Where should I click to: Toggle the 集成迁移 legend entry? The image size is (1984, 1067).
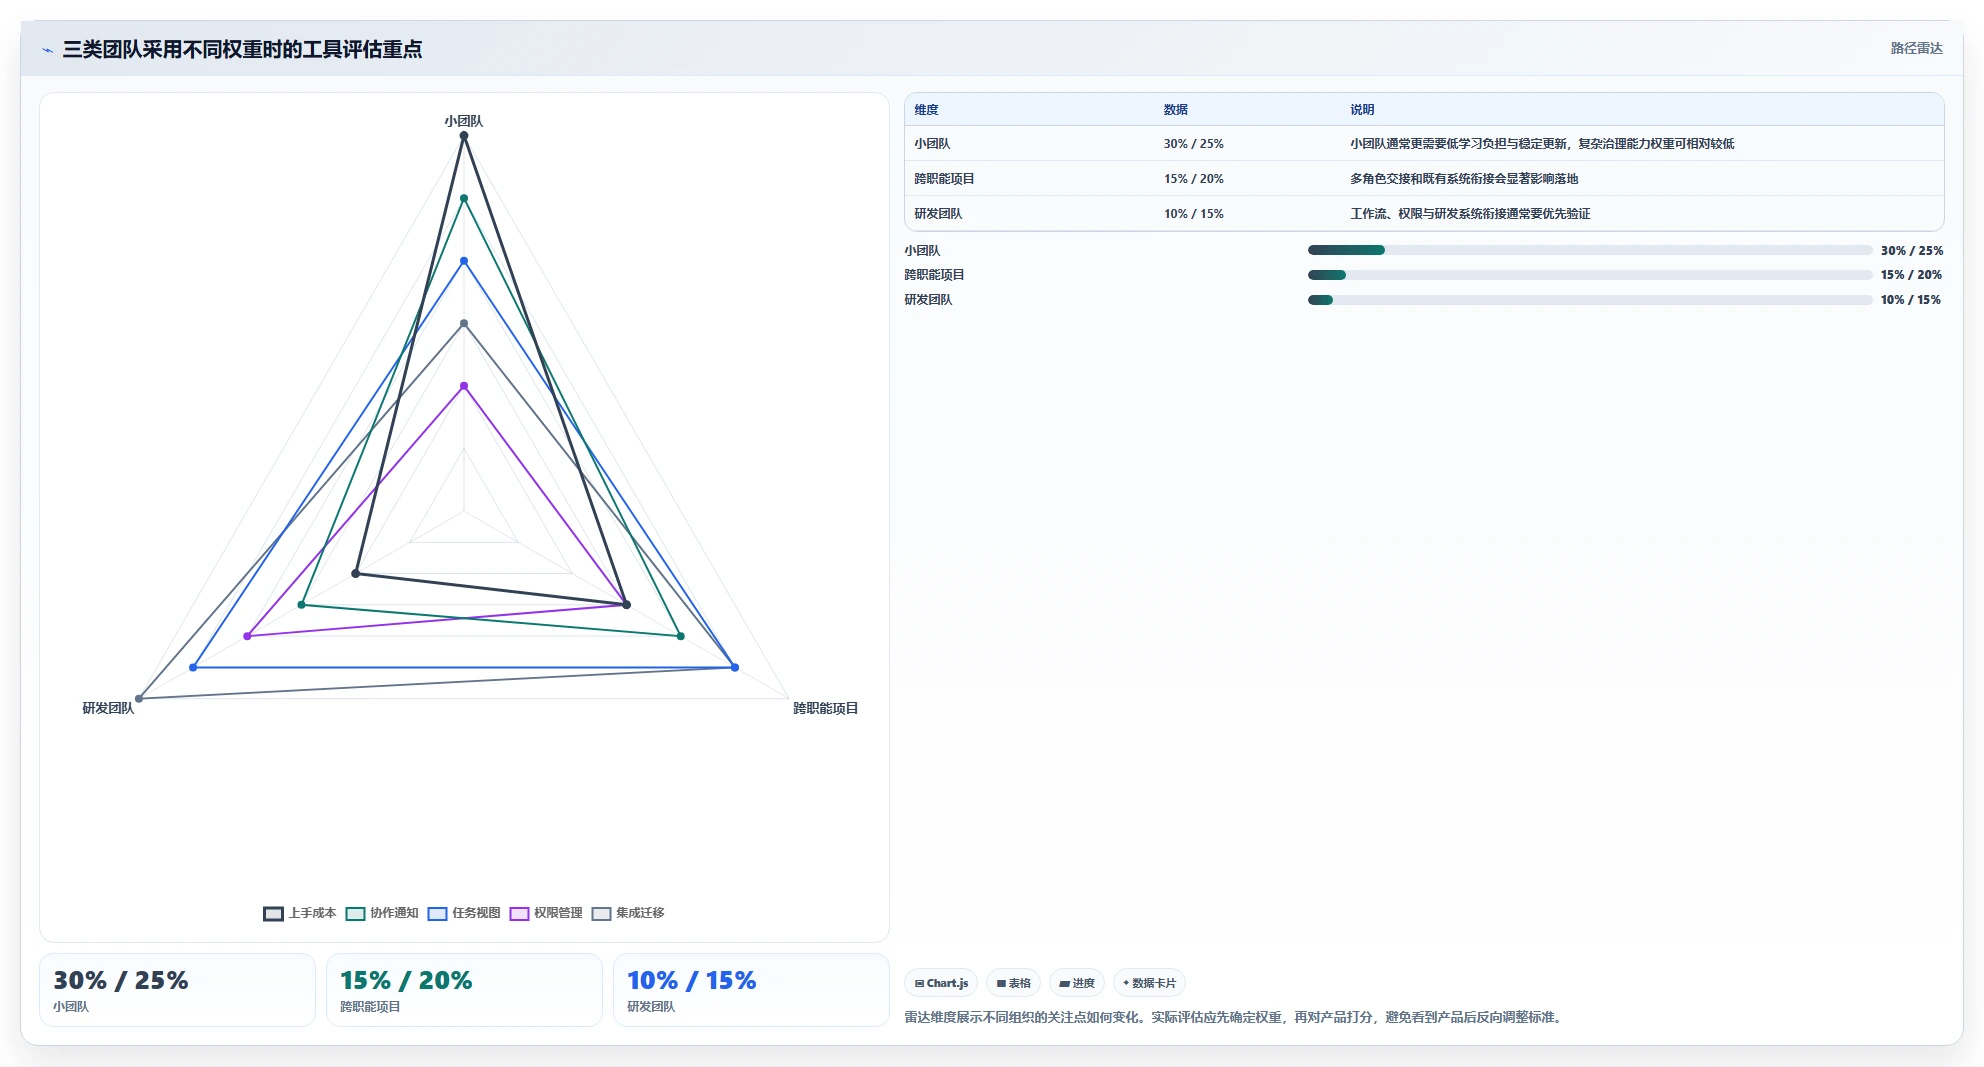(628, 913)
